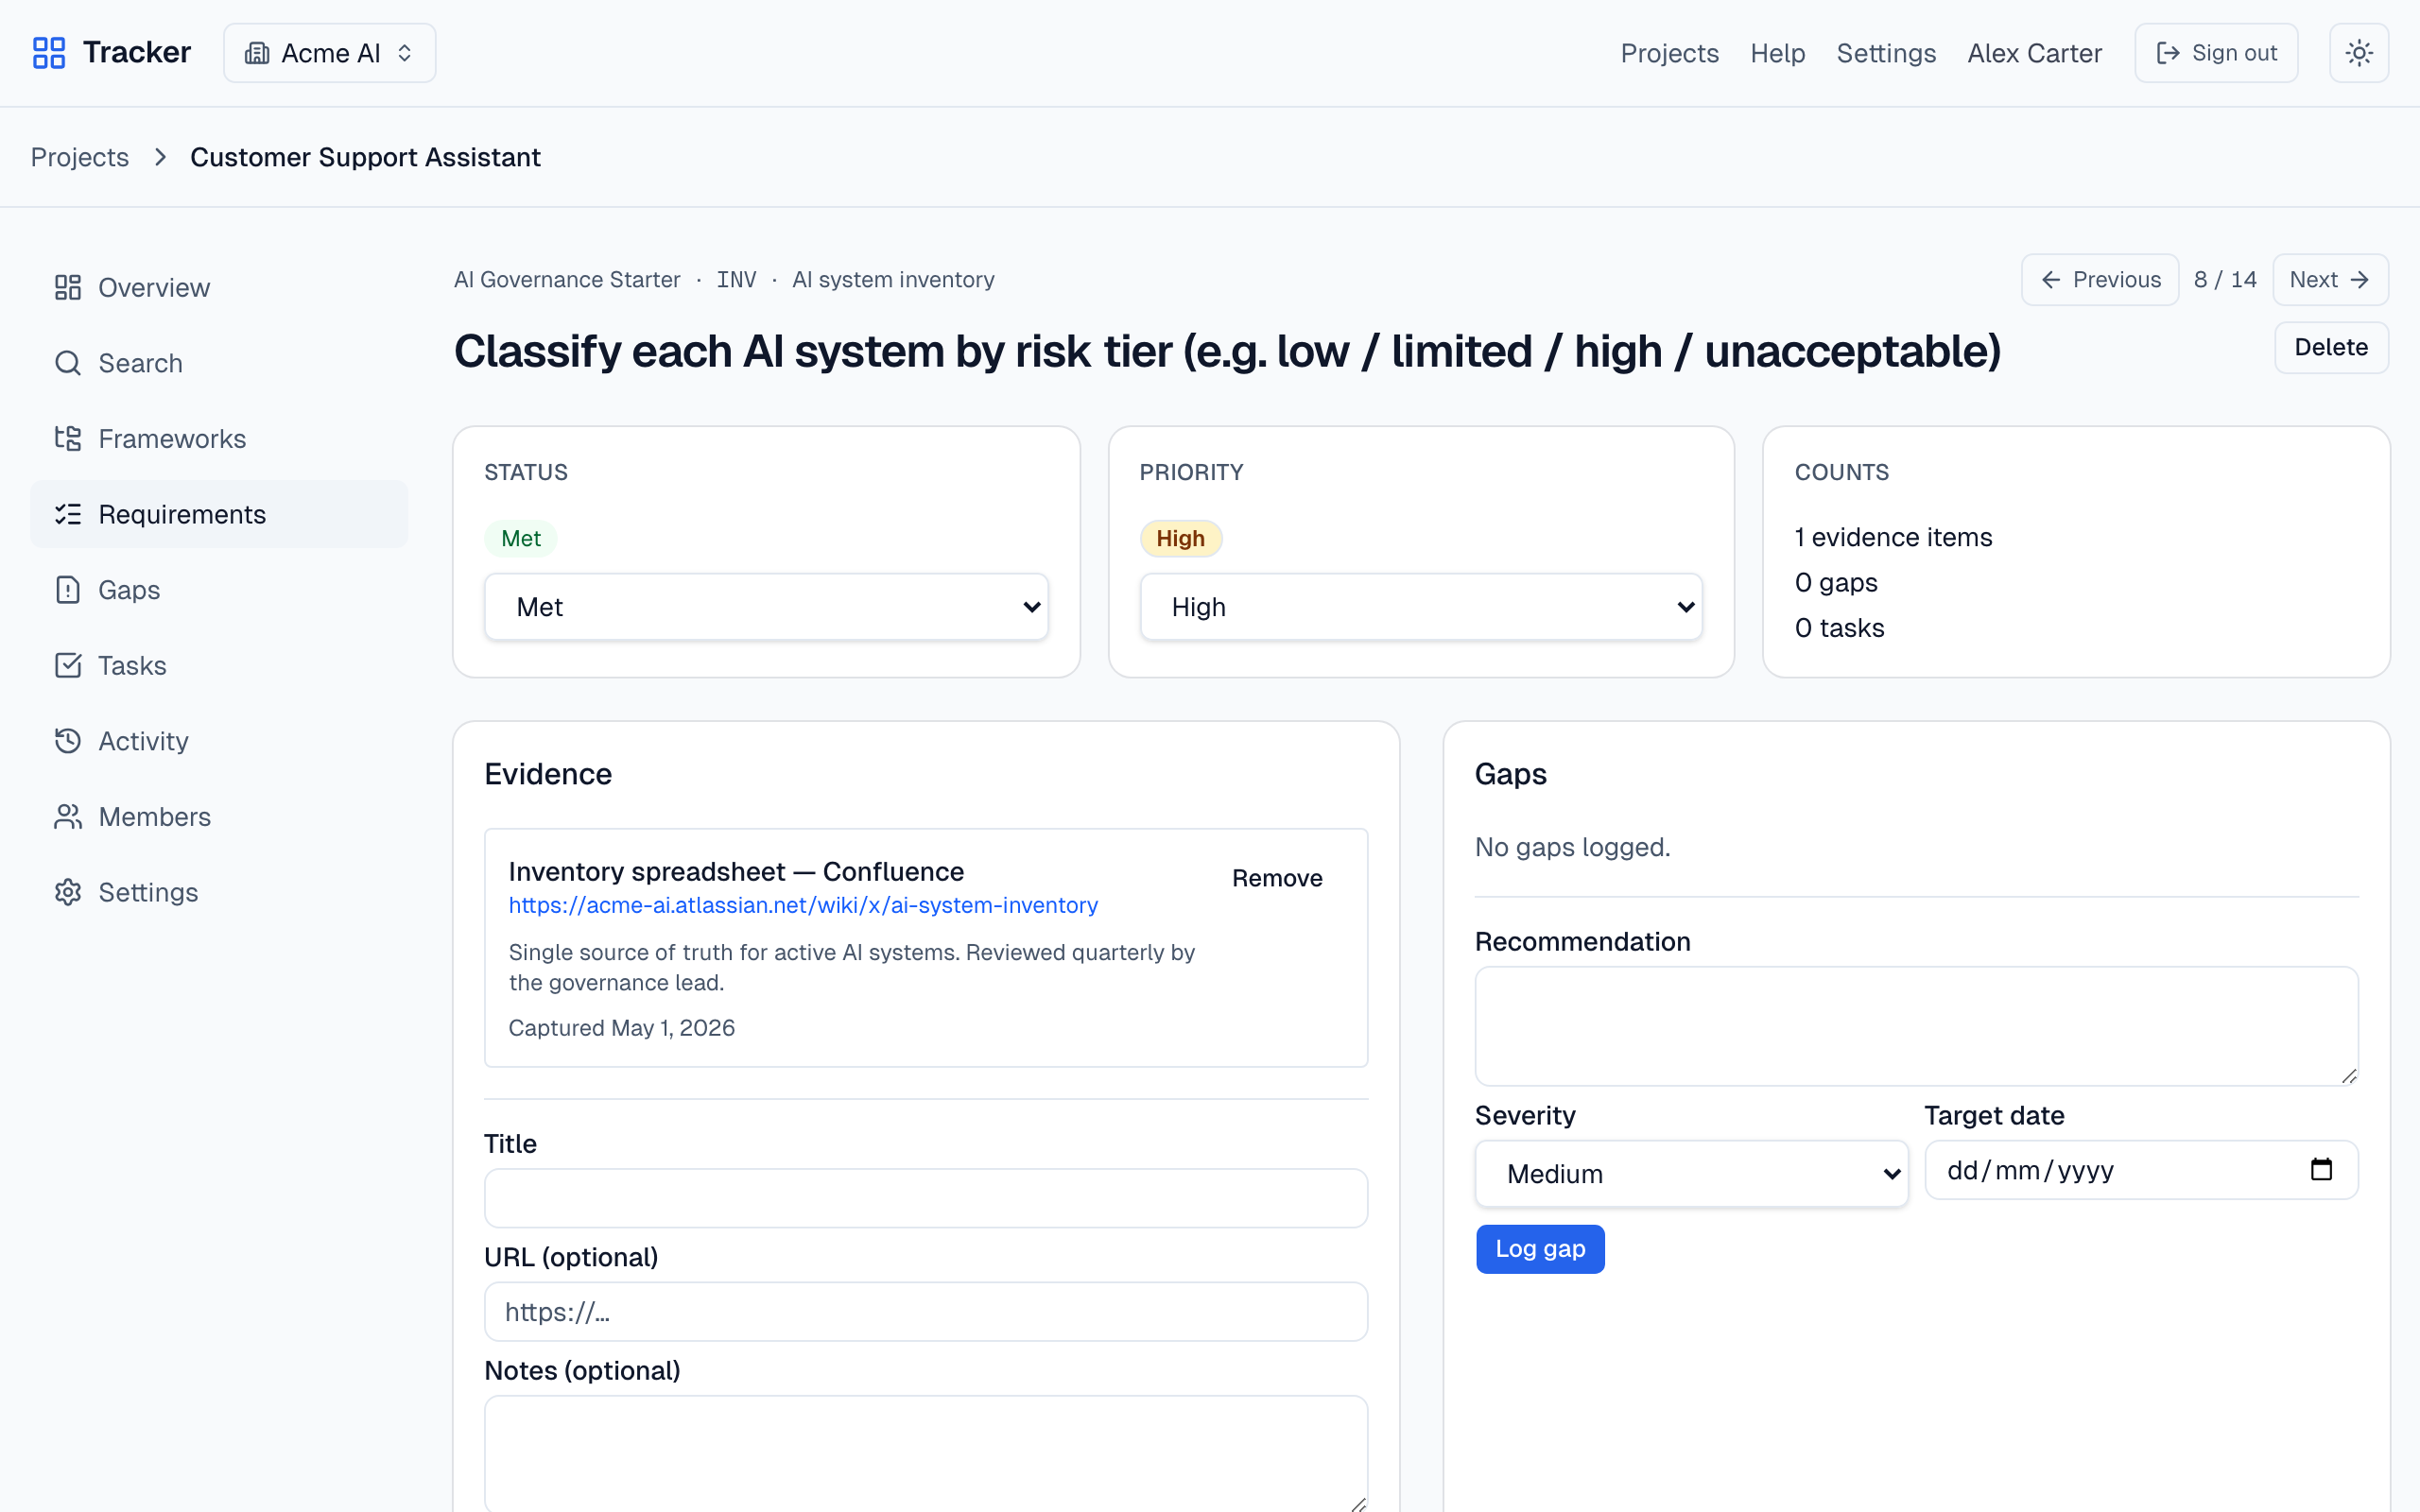
Task: Click the Tracker logo icon
Action: tap(49, 53)
